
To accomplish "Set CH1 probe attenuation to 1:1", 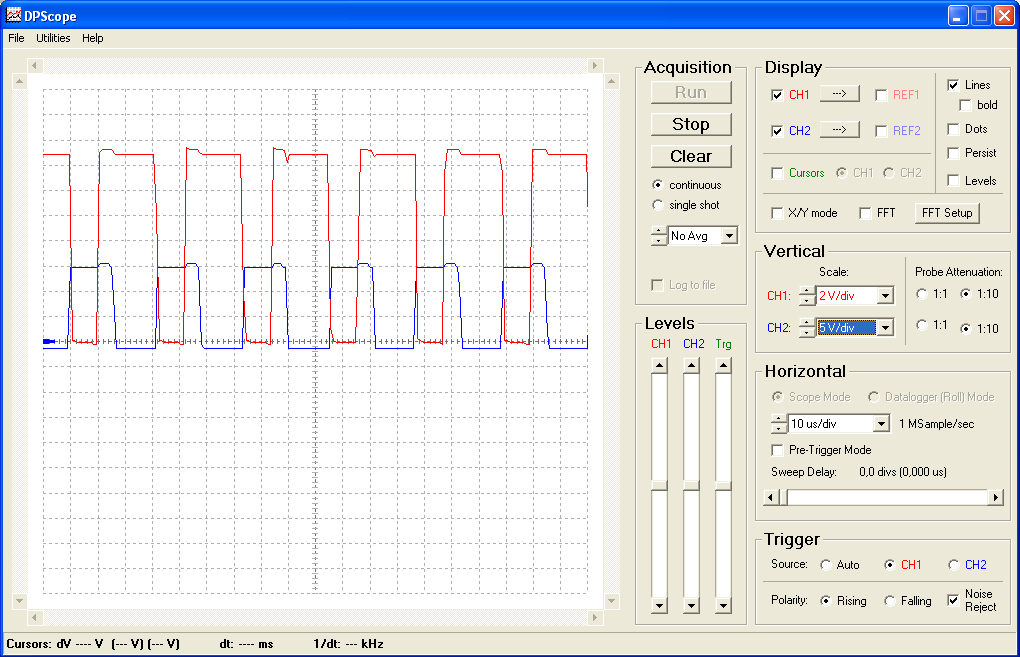I will pyautogui.click(x=922, y=294).
